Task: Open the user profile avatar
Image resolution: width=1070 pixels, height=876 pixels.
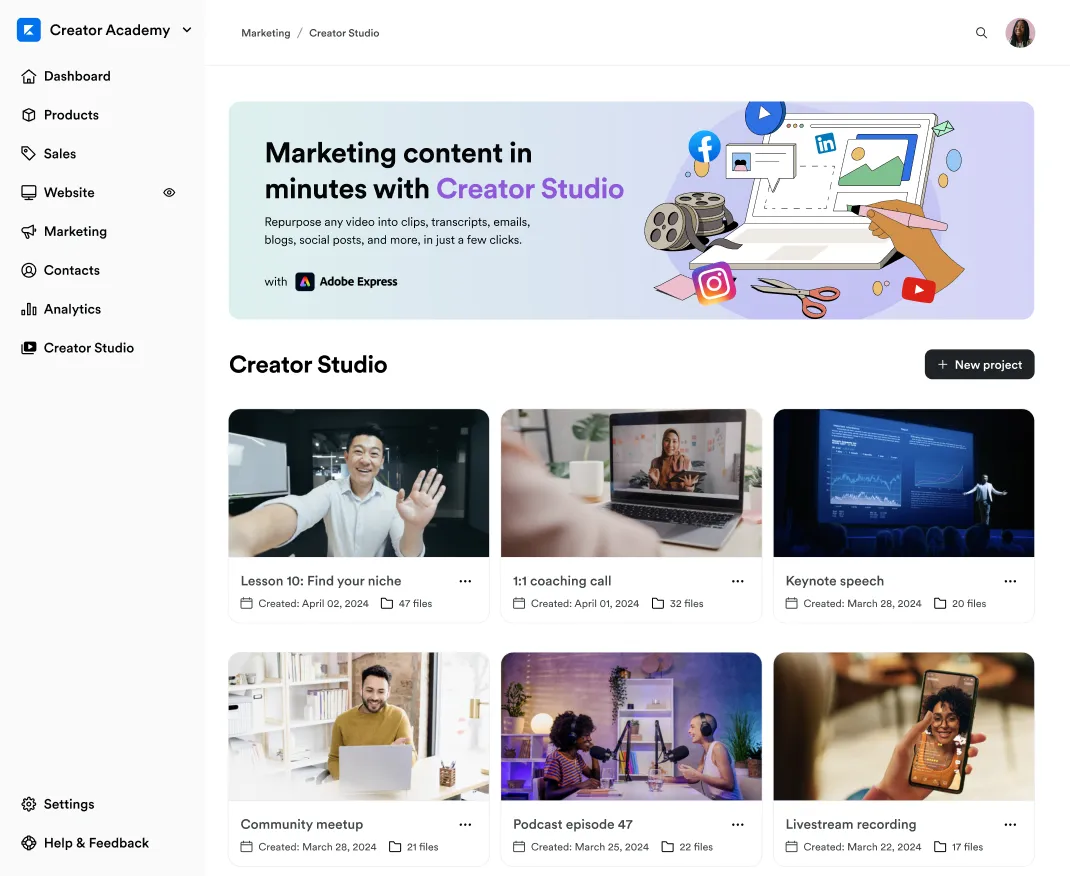Action: (1020, 33)
